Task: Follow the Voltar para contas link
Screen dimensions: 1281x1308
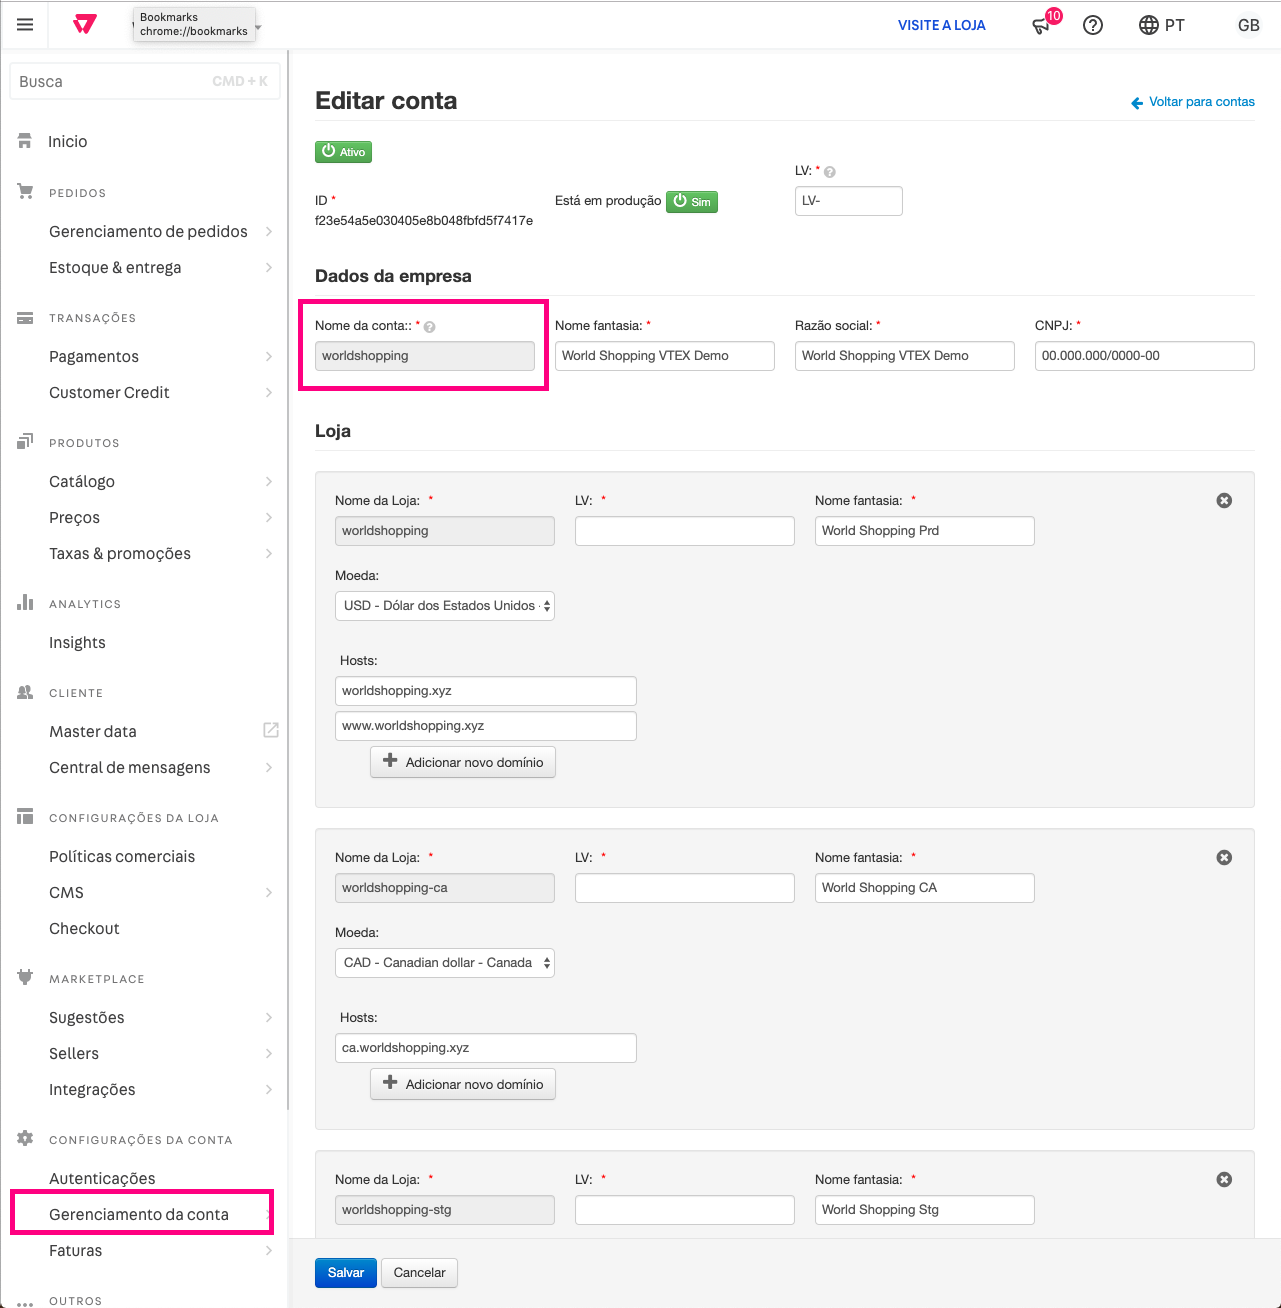Action: pyautogui.click(x=1201, y=101)
